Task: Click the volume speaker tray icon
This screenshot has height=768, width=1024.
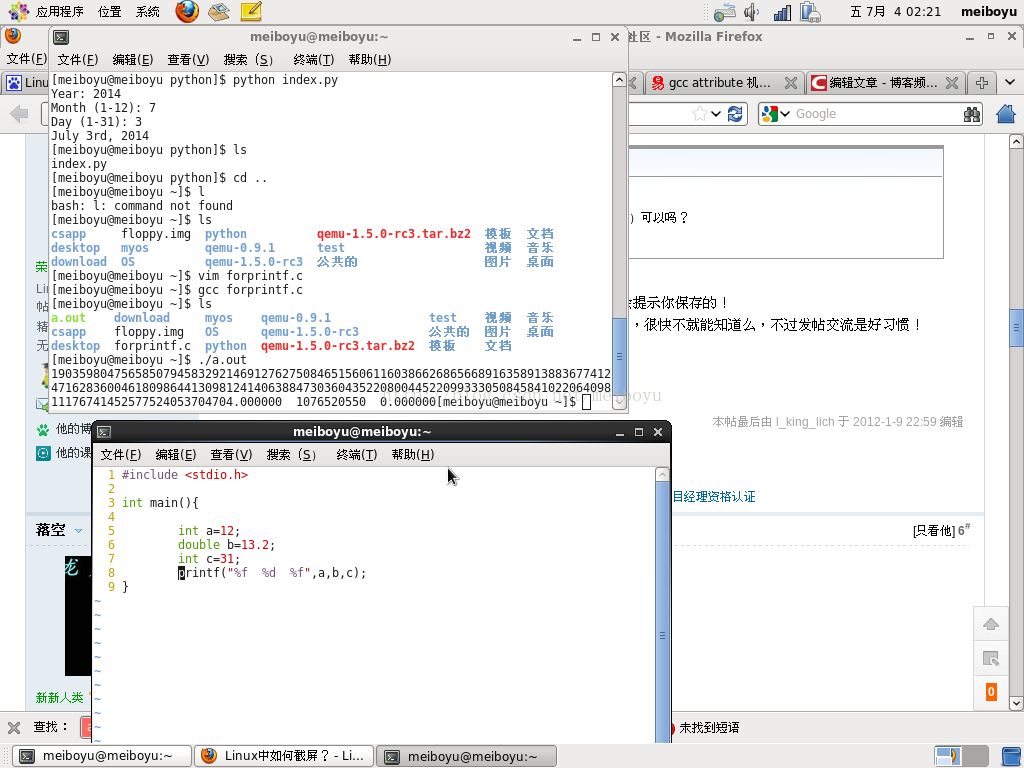Action: (752, 12)
